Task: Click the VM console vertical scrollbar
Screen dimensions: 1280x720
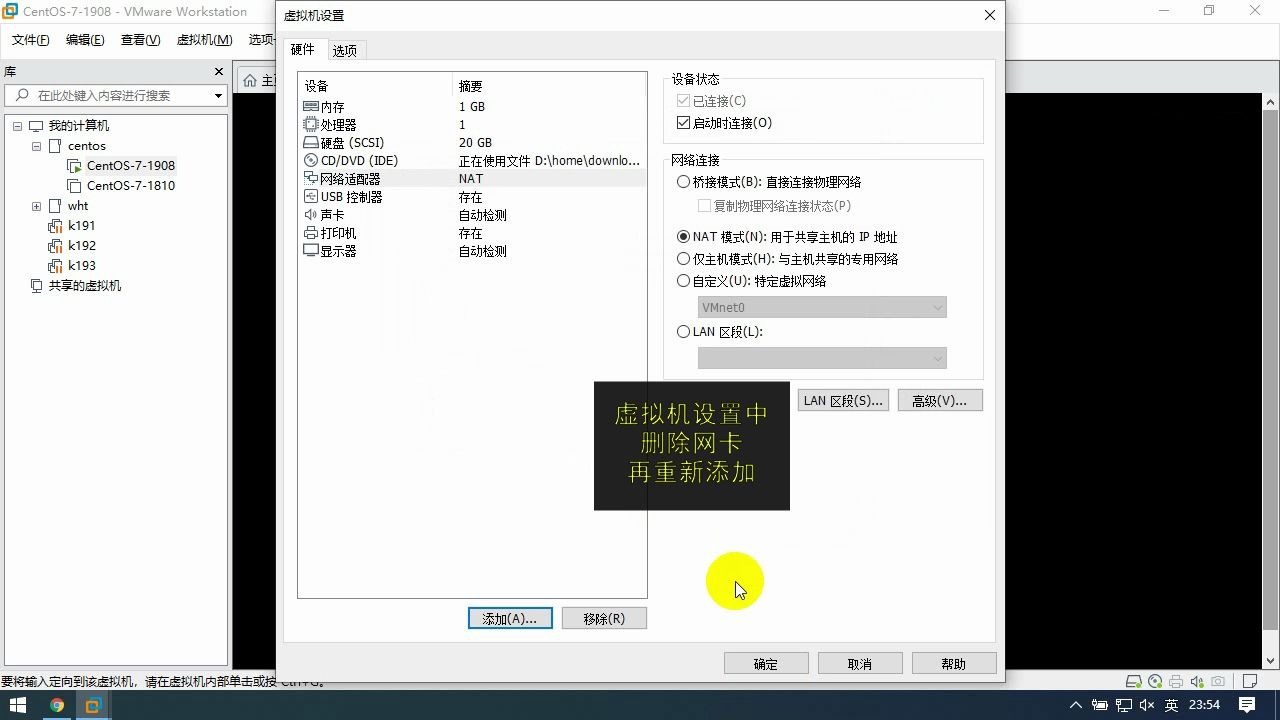Action: [x=1271, y=380]
